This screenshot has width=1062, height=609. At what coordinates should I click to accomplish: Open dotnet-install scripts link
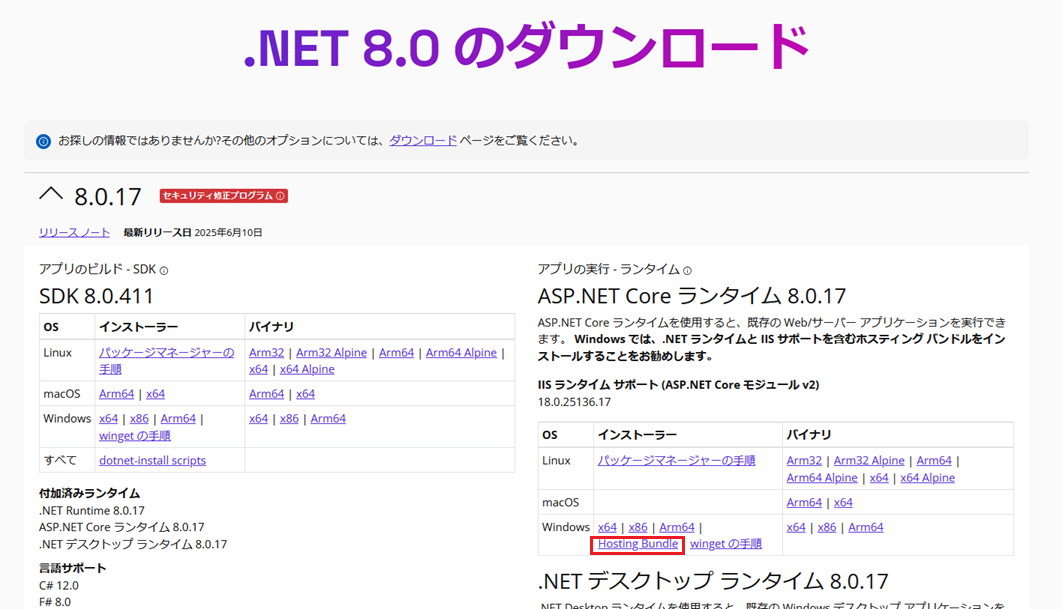pos(152,460)
